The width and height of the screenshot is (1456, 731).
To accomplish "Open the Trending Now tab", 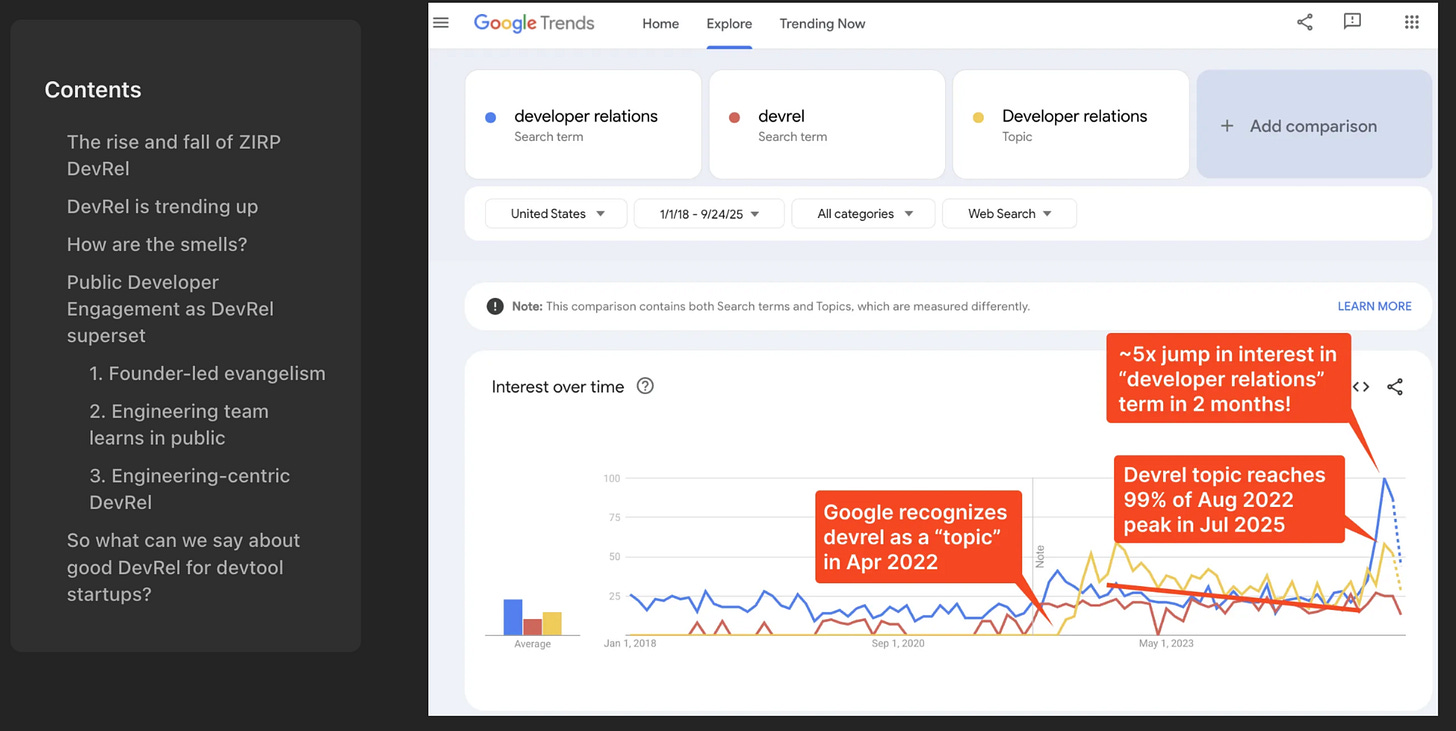I will [x=822, y=24].
